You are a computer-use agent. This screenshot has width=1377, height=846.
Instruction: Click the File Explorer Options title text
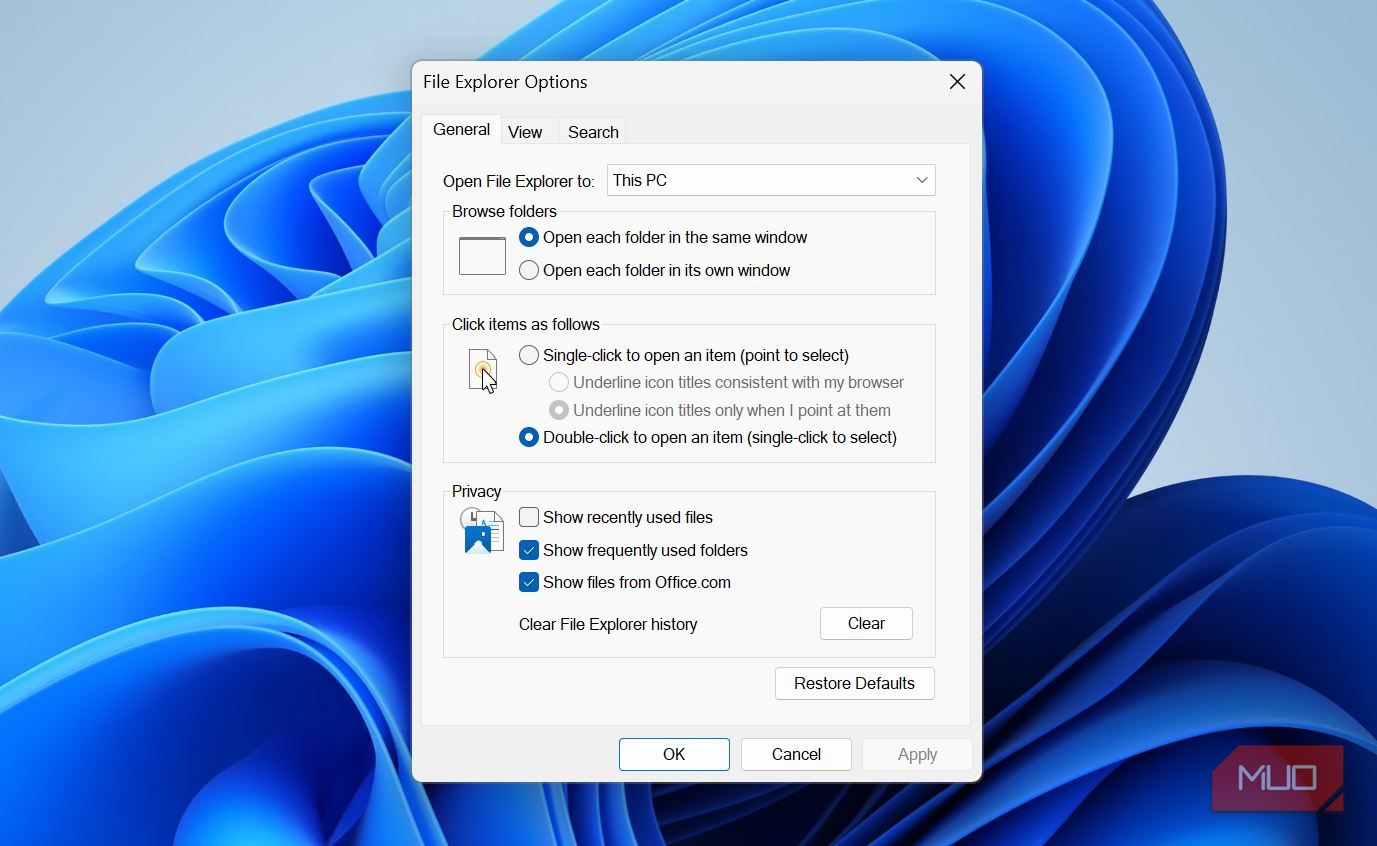(505, 82)
